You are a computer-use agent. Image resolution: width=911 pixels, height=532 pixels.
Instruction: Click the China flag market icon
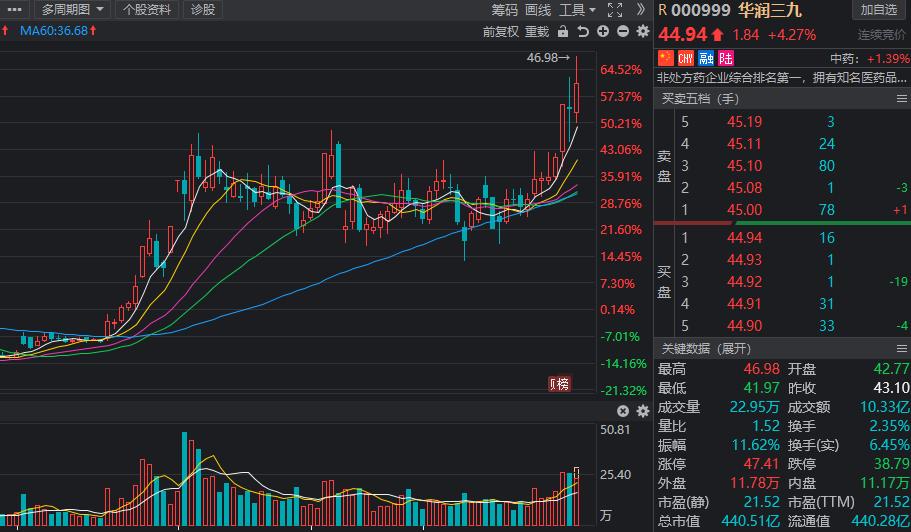[665, 57]
